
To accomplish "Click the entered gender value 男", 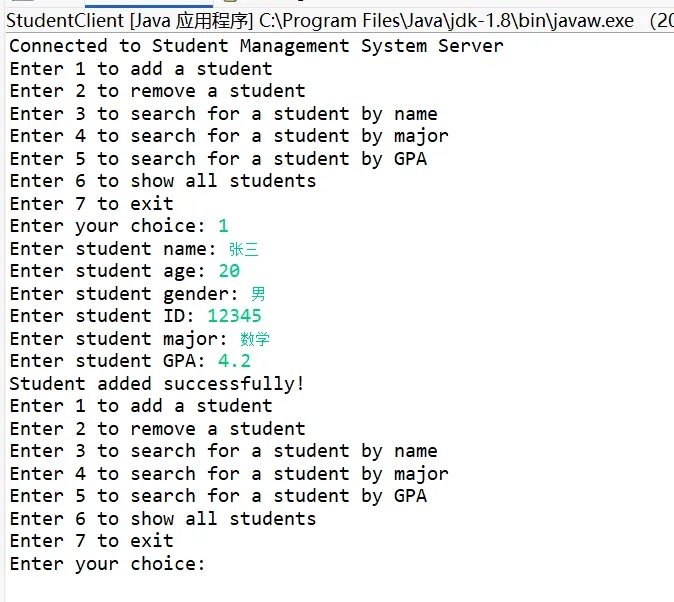I will click(x=258, y=294).
